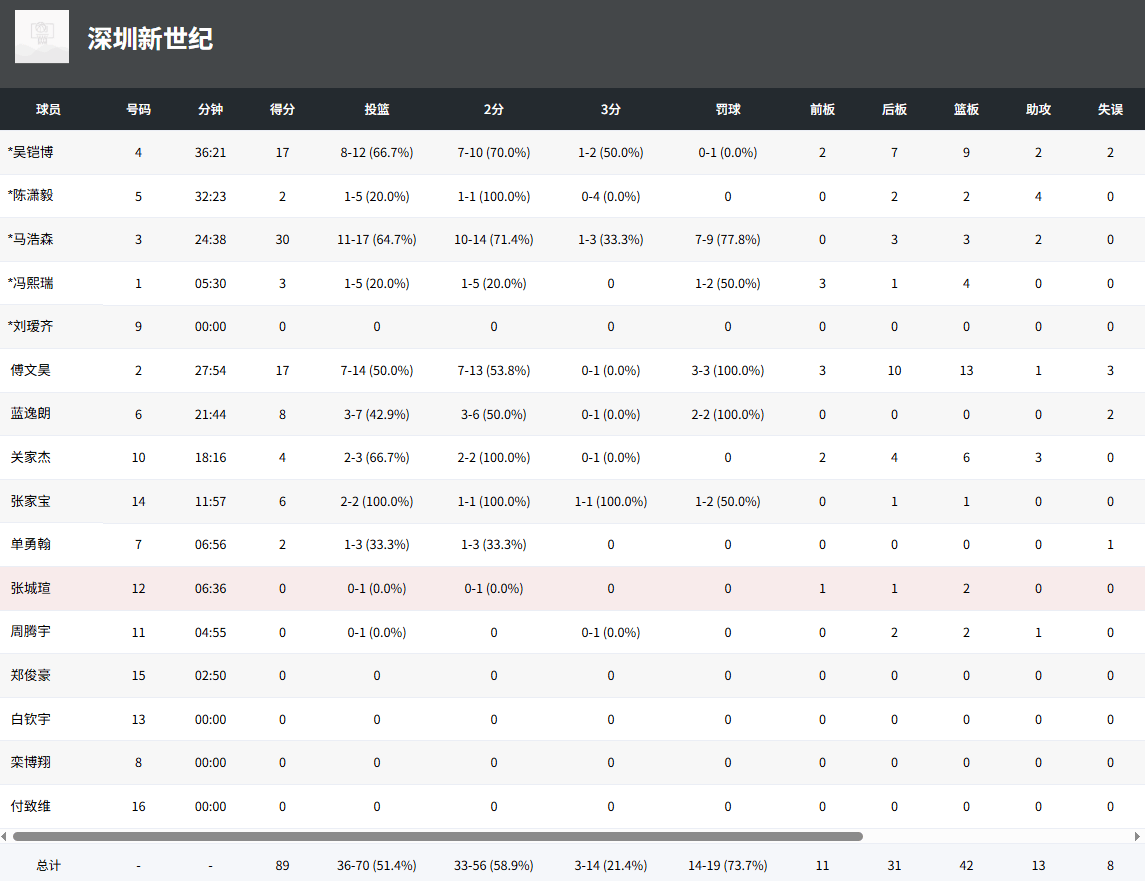Click the 2分 column header
The width and height of the screenshot is (1145, 881).
click(x=494, y=110)
